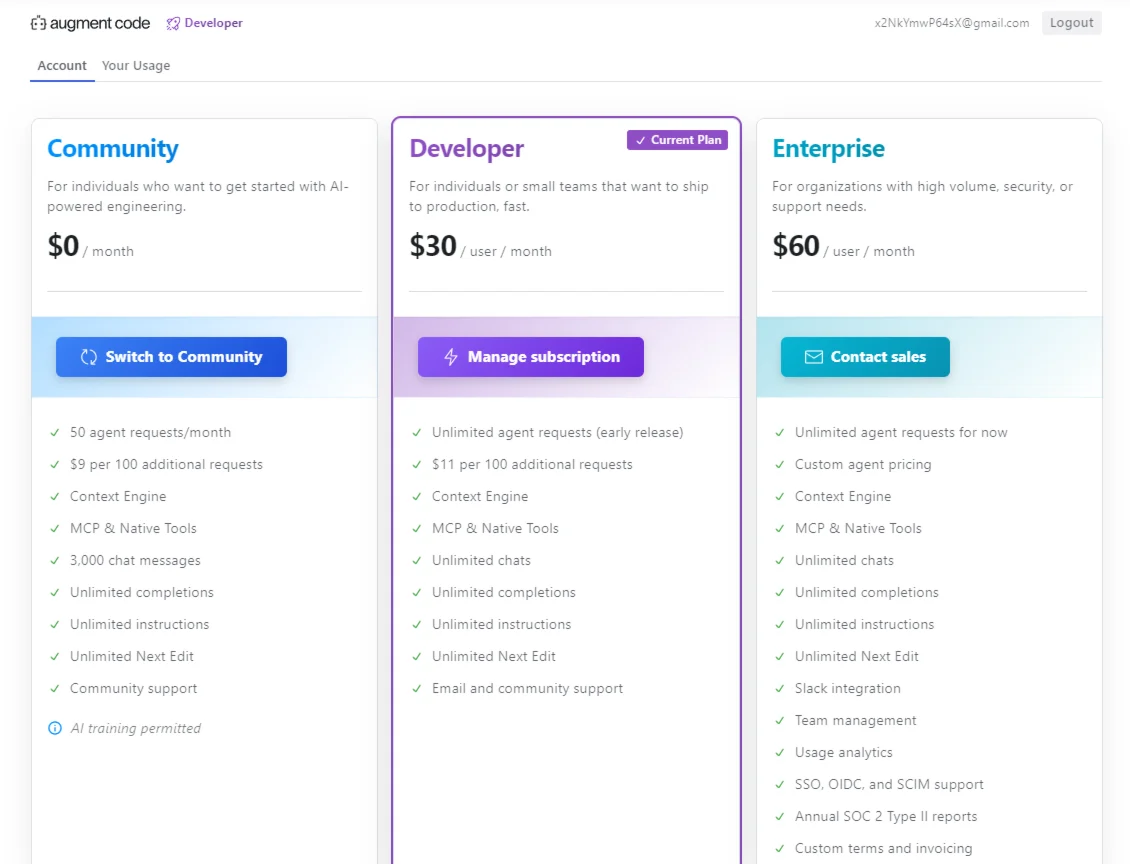Click Community's Context Engine feature text
This screenshot has height=864, width=1130.
coord(118,496)
